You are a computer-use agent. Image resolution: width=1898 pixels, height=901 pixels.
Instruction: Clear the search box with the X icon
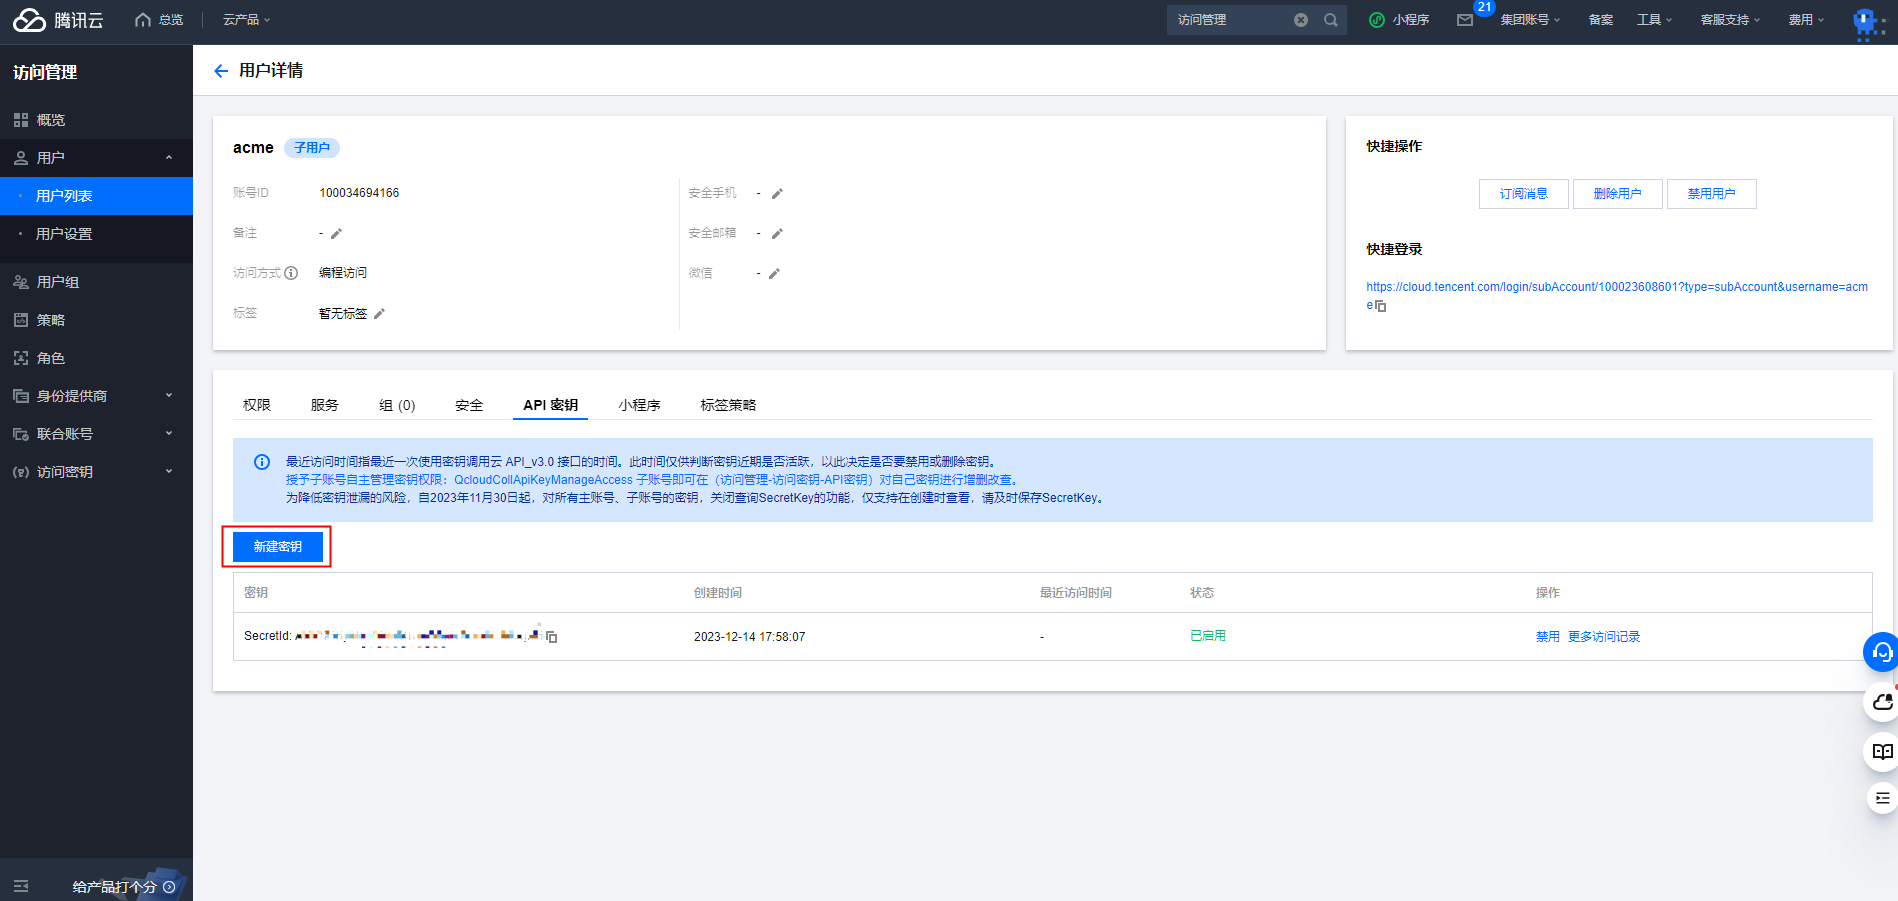pos(1300,19)
